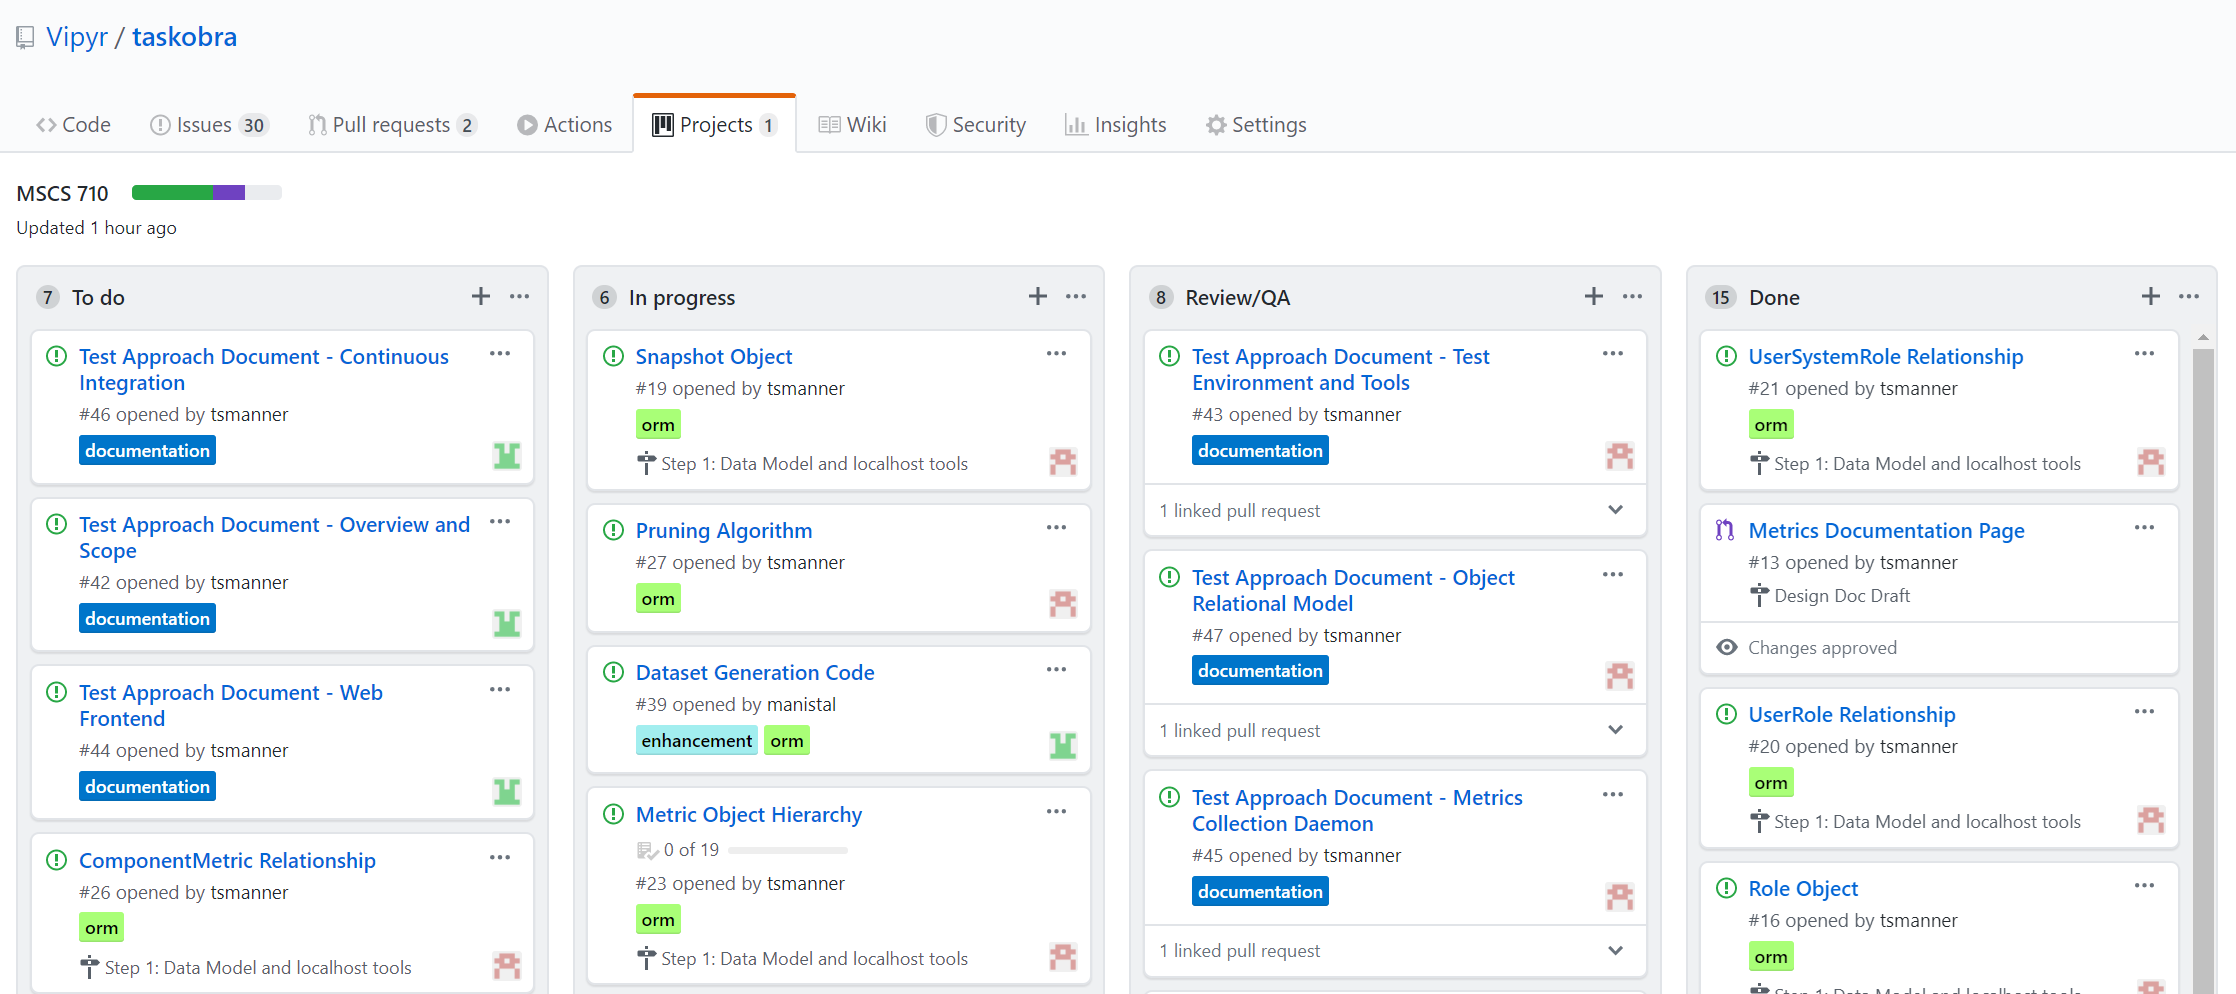Click assignee avatar on Dataset Generation Code card
The width and height of the screenshot is (2236, 994).
tap(1063, 745)
